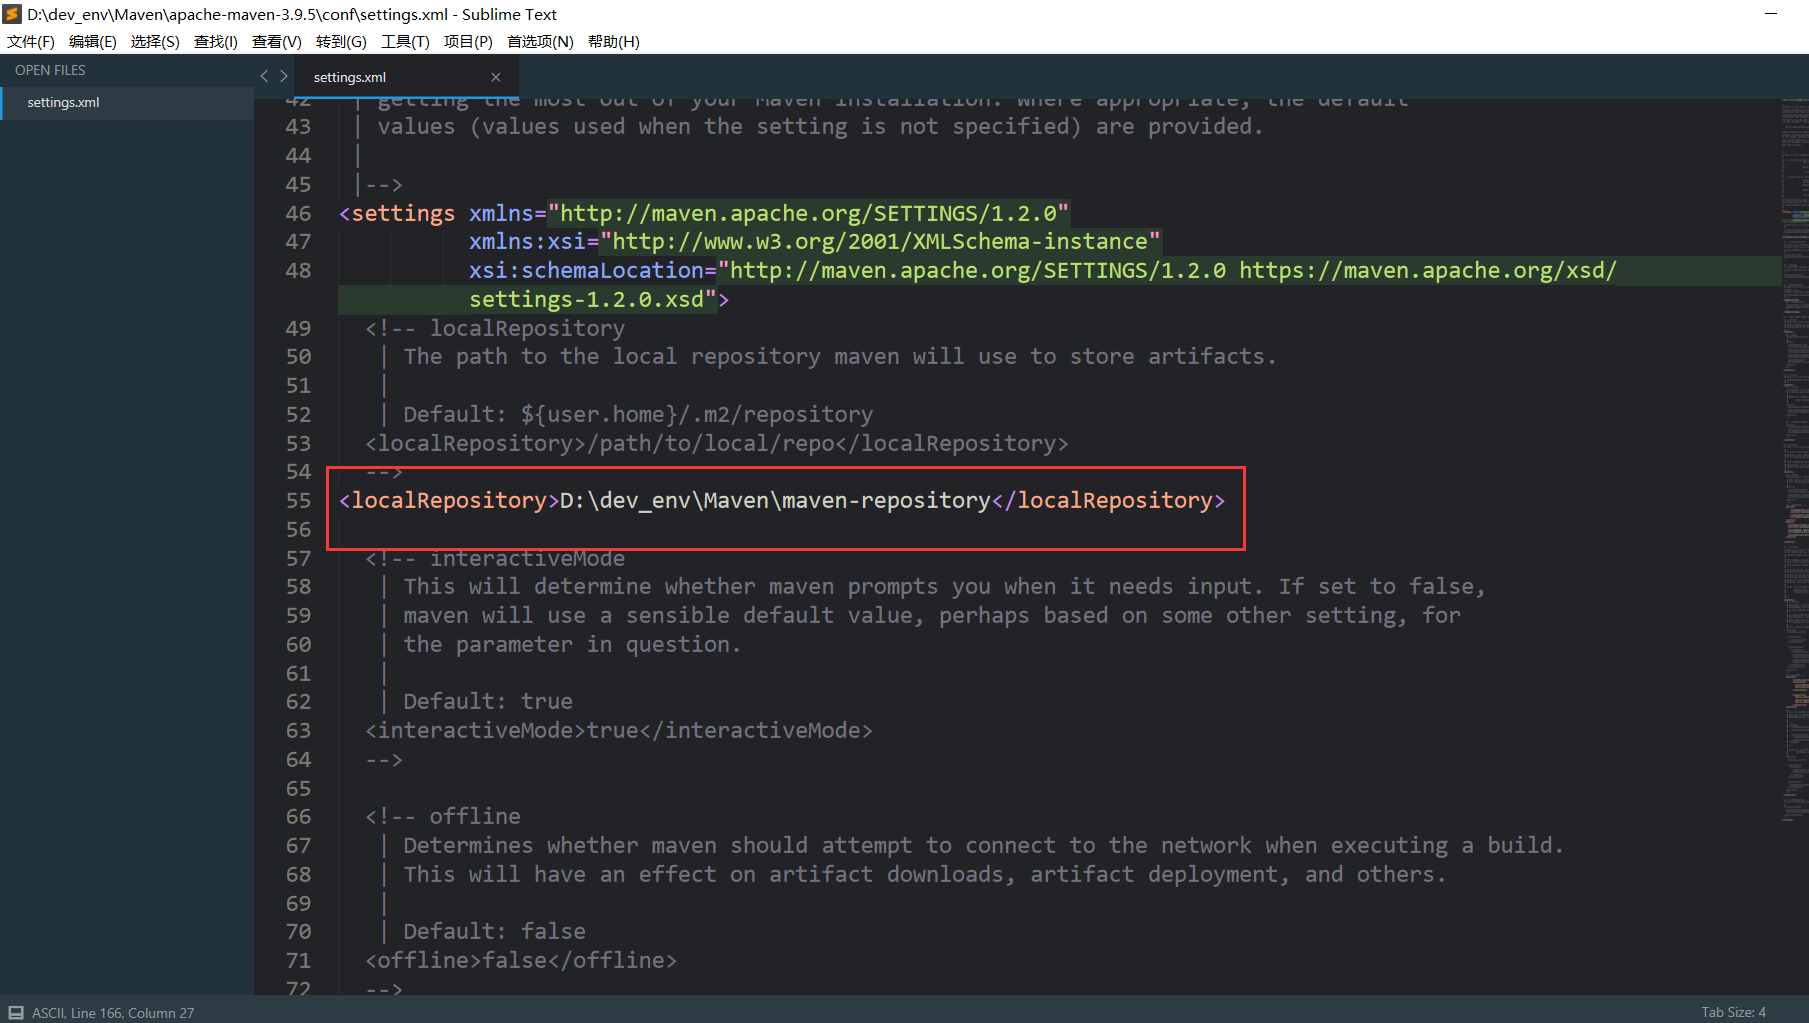Click the commented /path/to/local/repo line
The image size is (1809, 1023).
(717, 443)
